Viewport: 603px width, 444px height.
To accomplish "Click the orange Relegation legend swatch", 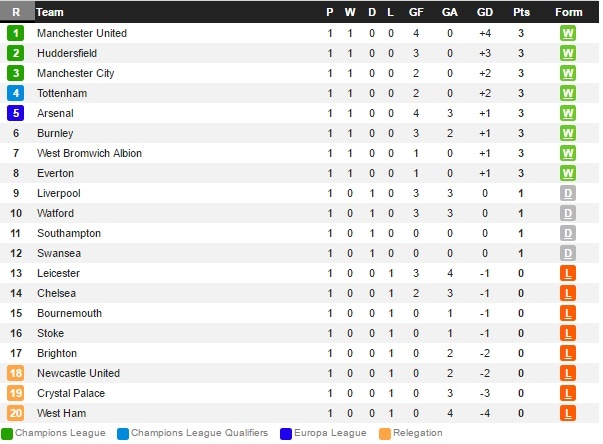I will [x=386, y=433].
